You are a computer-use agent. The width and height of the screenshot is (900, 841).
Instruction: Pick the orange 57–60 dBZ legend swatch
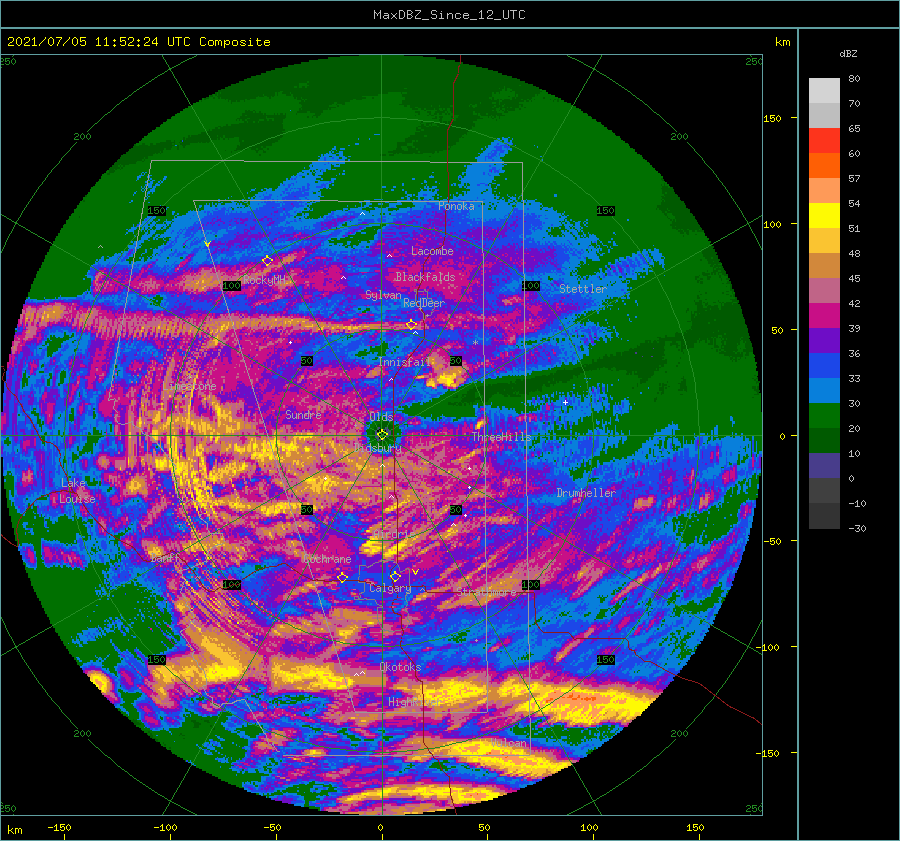point(824,166)
